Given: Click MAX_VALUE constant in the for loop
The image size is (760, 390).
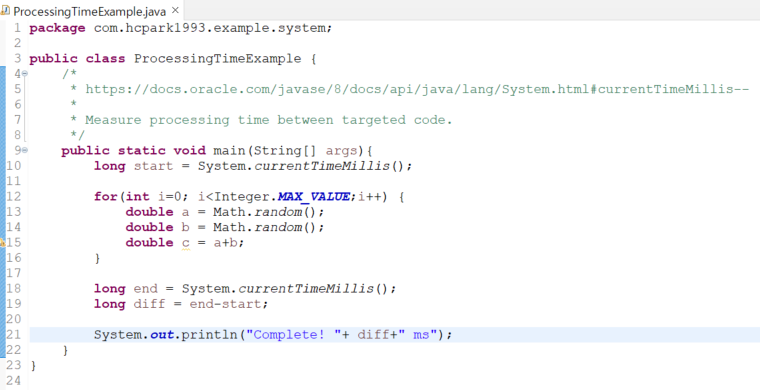Looking at the screenshot, I should point(314,197).
